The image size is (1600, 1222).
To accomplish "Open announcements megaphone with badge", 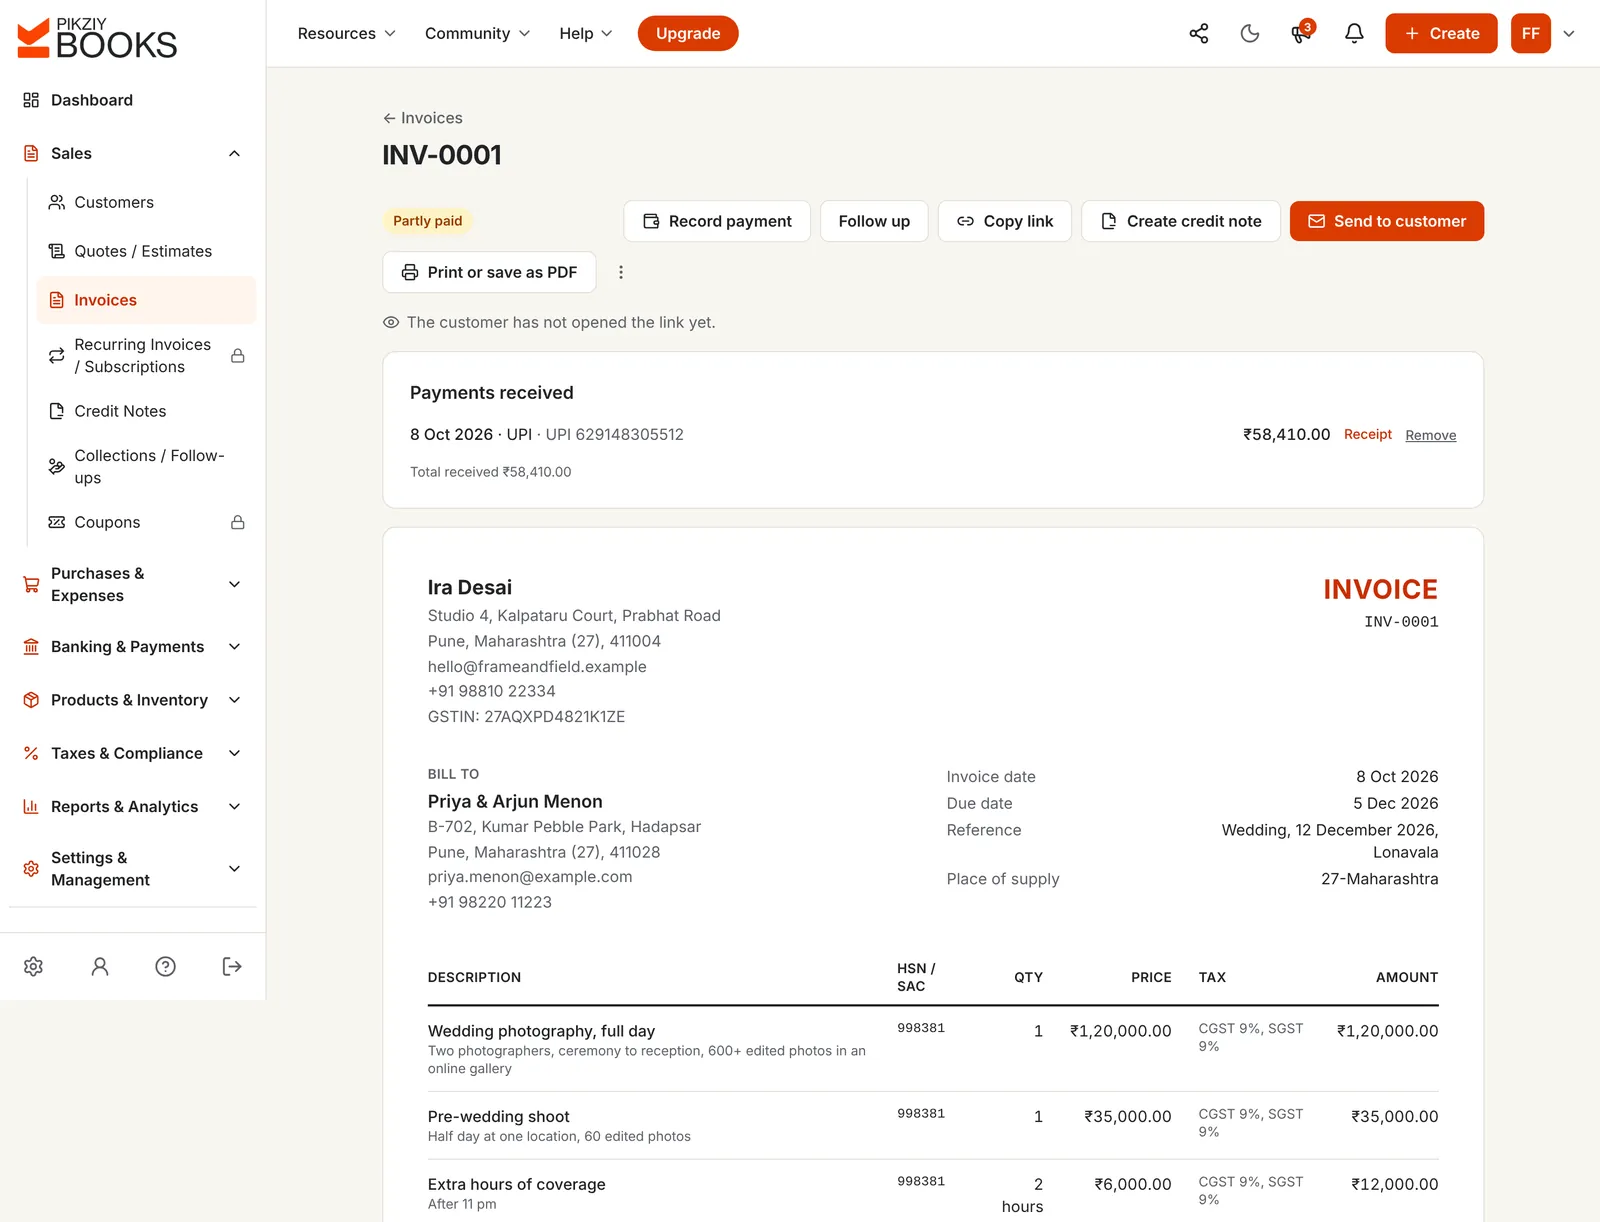I will coord(1302,34).
